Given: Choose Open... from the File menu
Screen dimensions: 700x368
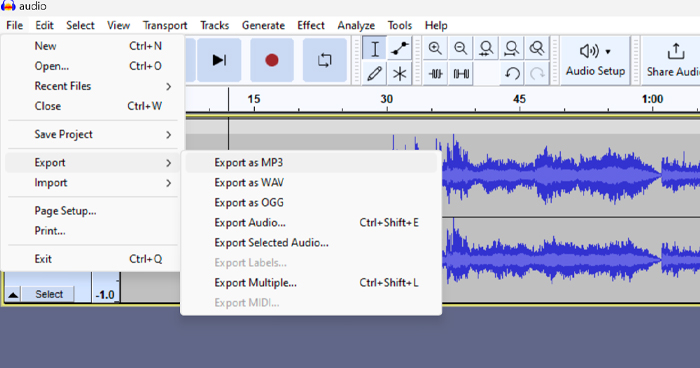Looking at the screenshot, I should coord(93,66).
